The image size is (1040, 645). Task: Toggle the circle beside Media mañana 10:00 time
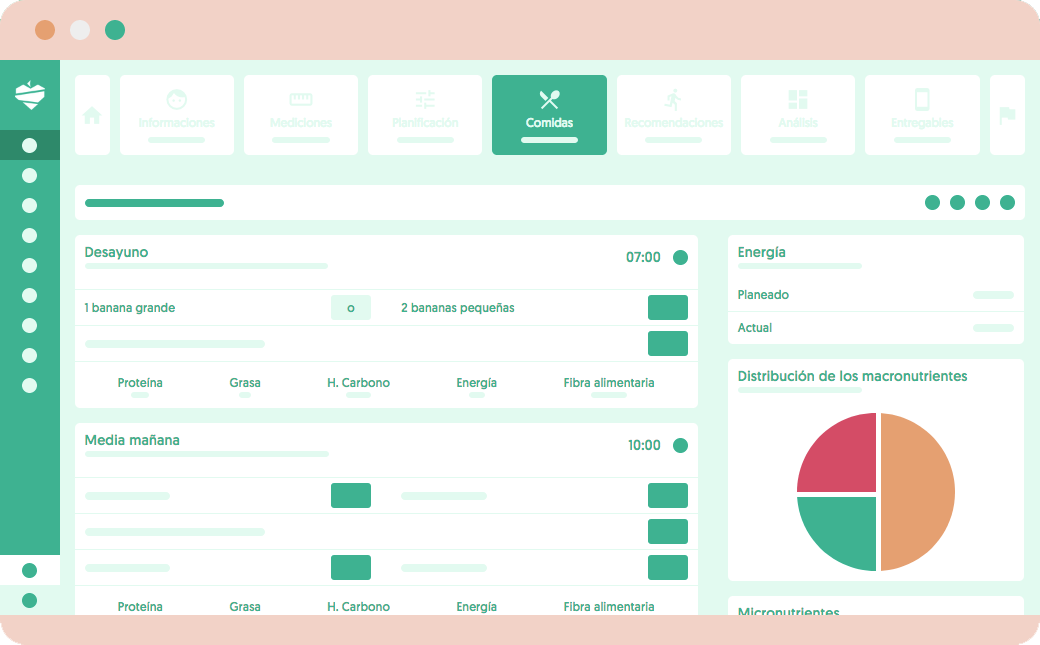680,446
